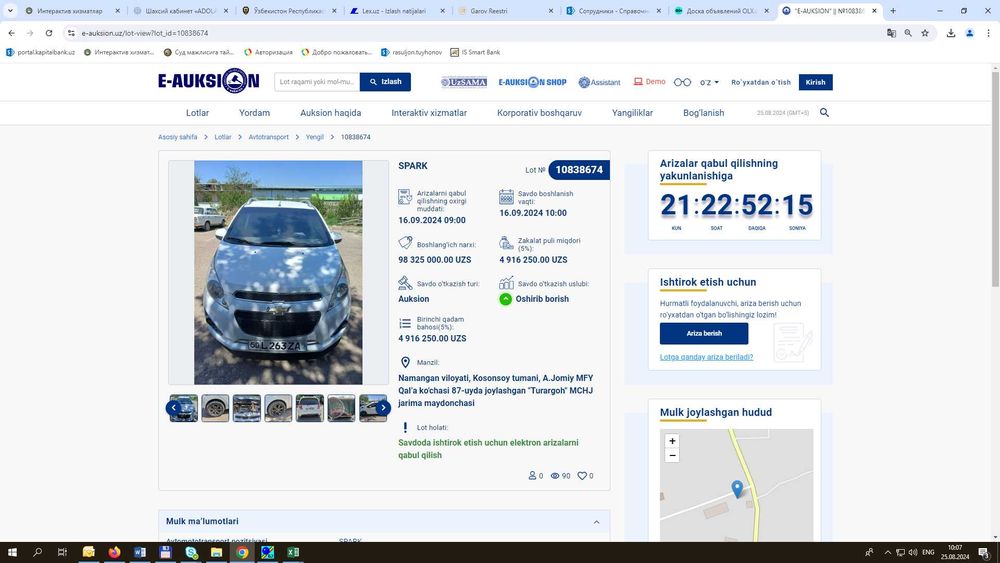The image size is (1000, 563).
Task: Click the Ro'yxatdan o'tish link
Action: coord(761,82)
